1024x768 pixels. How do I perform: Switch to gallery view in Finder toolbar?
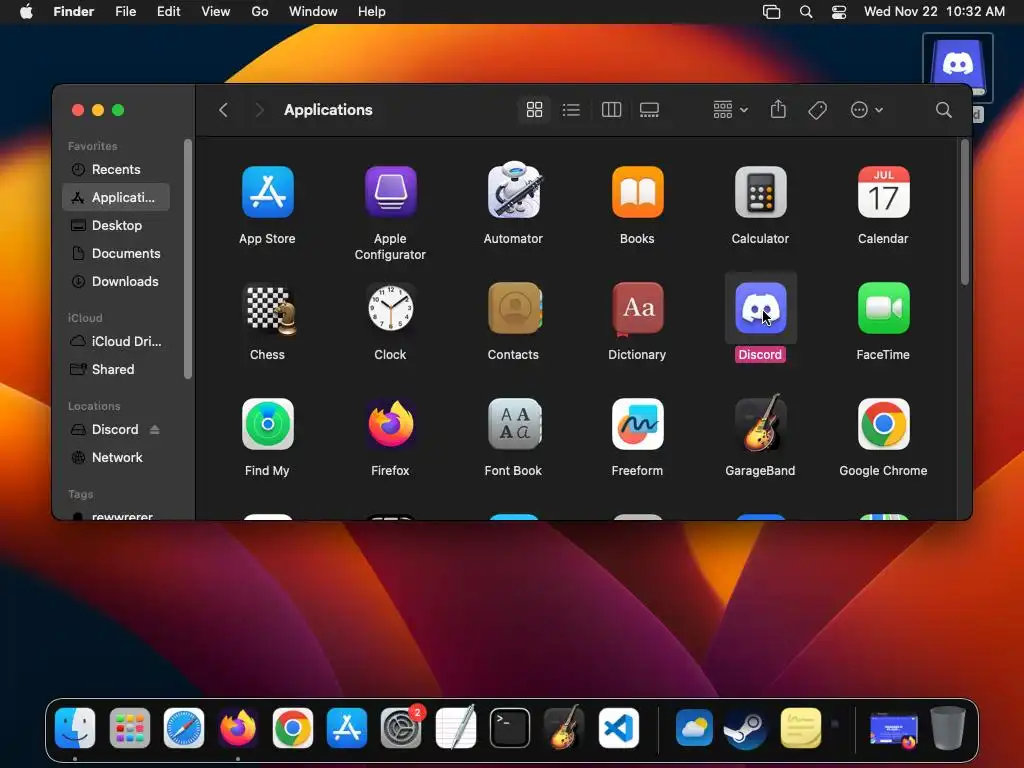coord(649,110)
